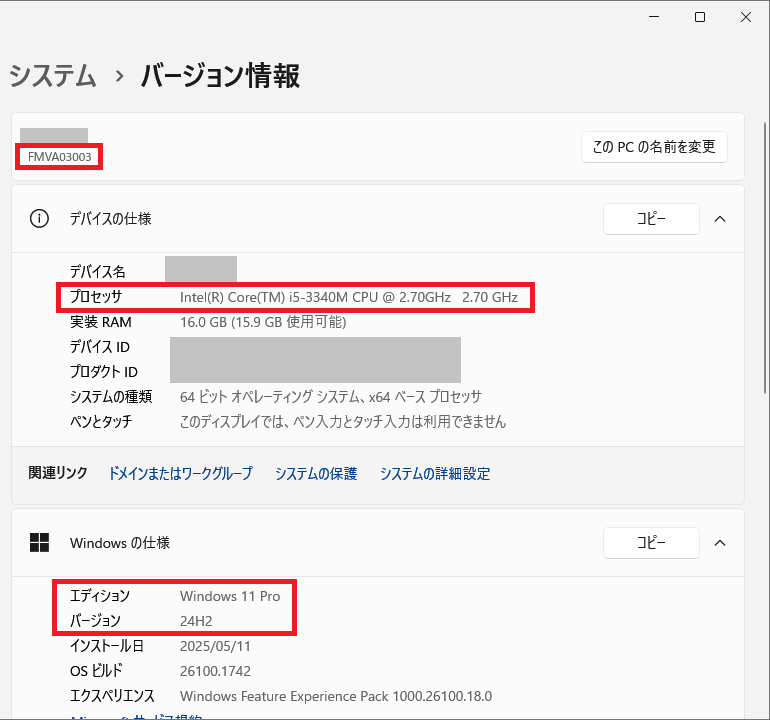Select the processor value Intel(R) Core(TM) i5-3340M
The image size is (770, 720).
(x=349, y=297)
